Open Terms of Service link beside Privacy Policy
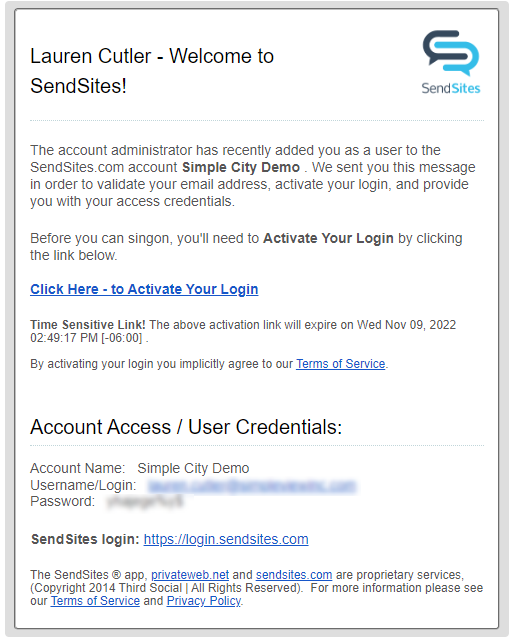The image size is (516, 644). coord(95,601)
